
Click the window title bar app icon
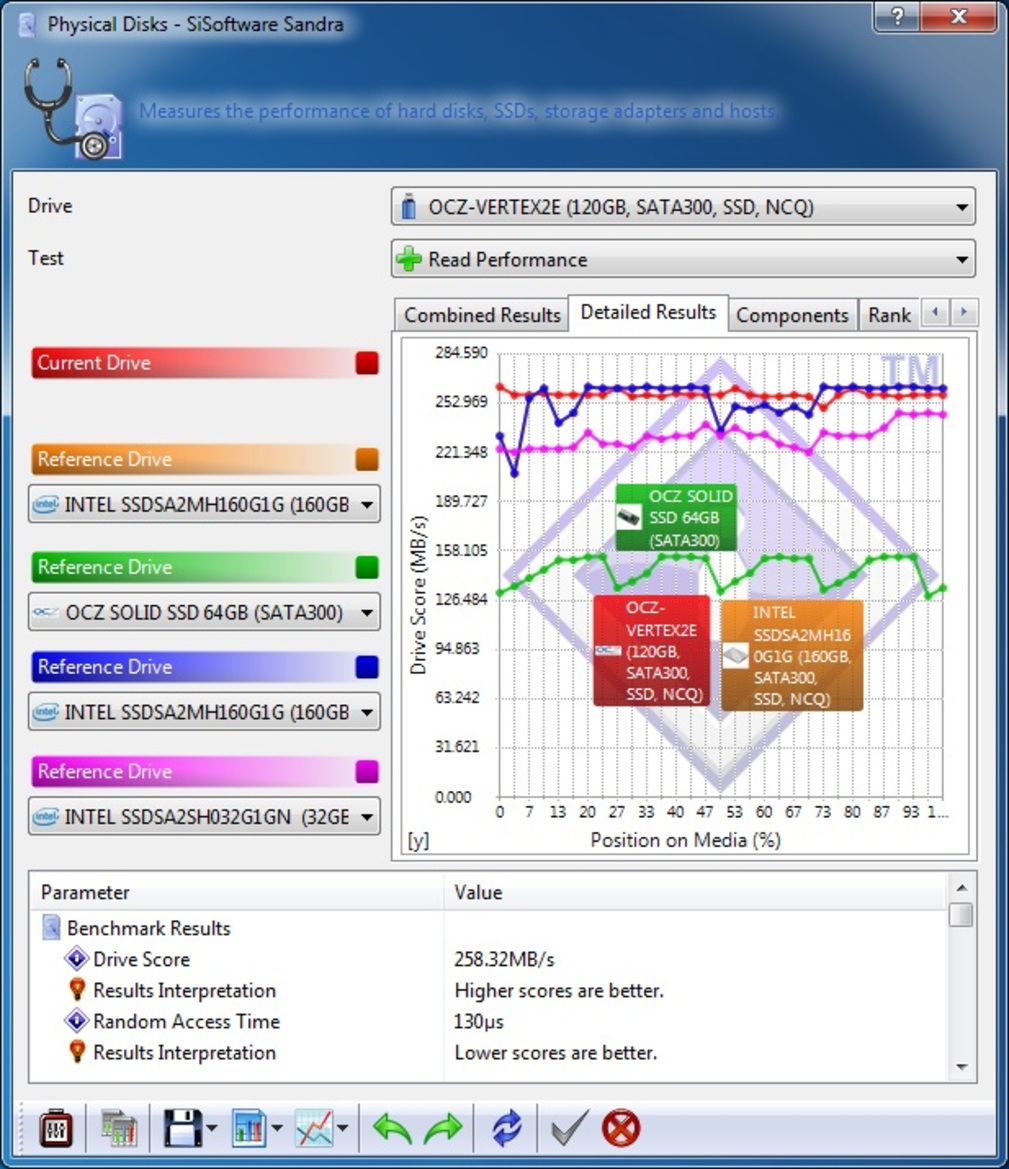click(x=27, y=25)
